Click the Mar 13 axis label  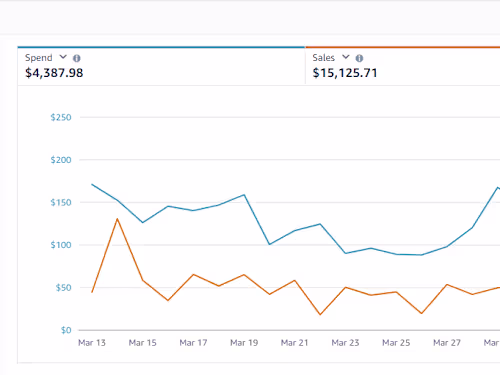point(92,343)
